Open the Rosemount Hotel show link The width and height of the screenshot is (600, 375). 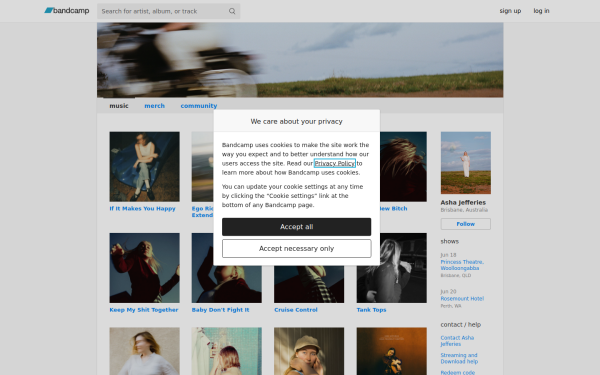coord(462,298)
